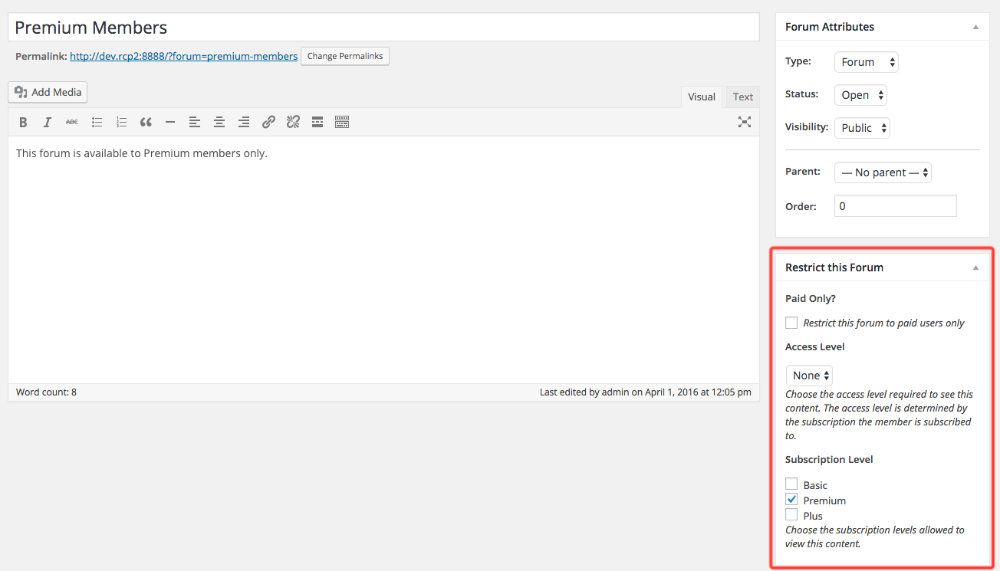Open the premium-members permalink URL
1000x571 pixels.
184,56
